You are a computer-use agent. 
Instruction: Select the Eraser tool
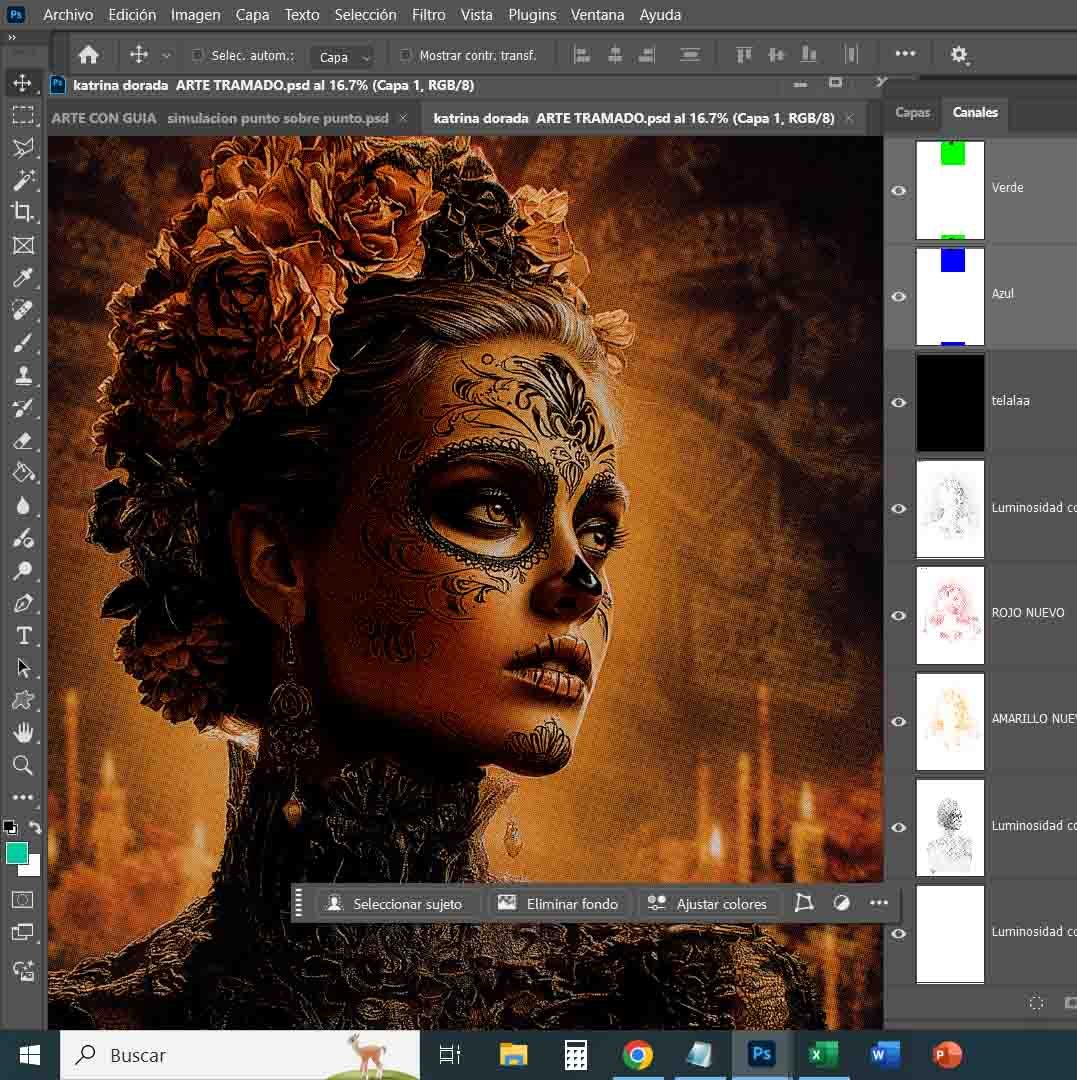tap(22, 441)
